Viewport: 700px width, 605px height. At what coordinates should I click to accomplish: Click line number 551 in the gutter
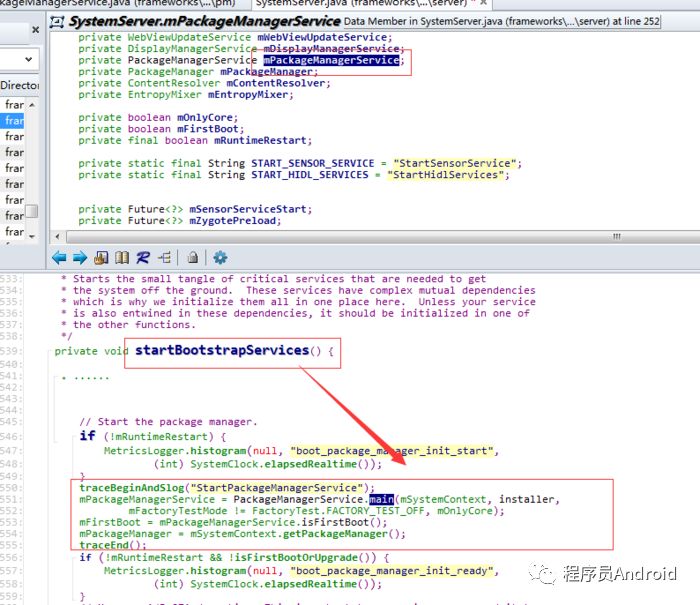[10, 499]
